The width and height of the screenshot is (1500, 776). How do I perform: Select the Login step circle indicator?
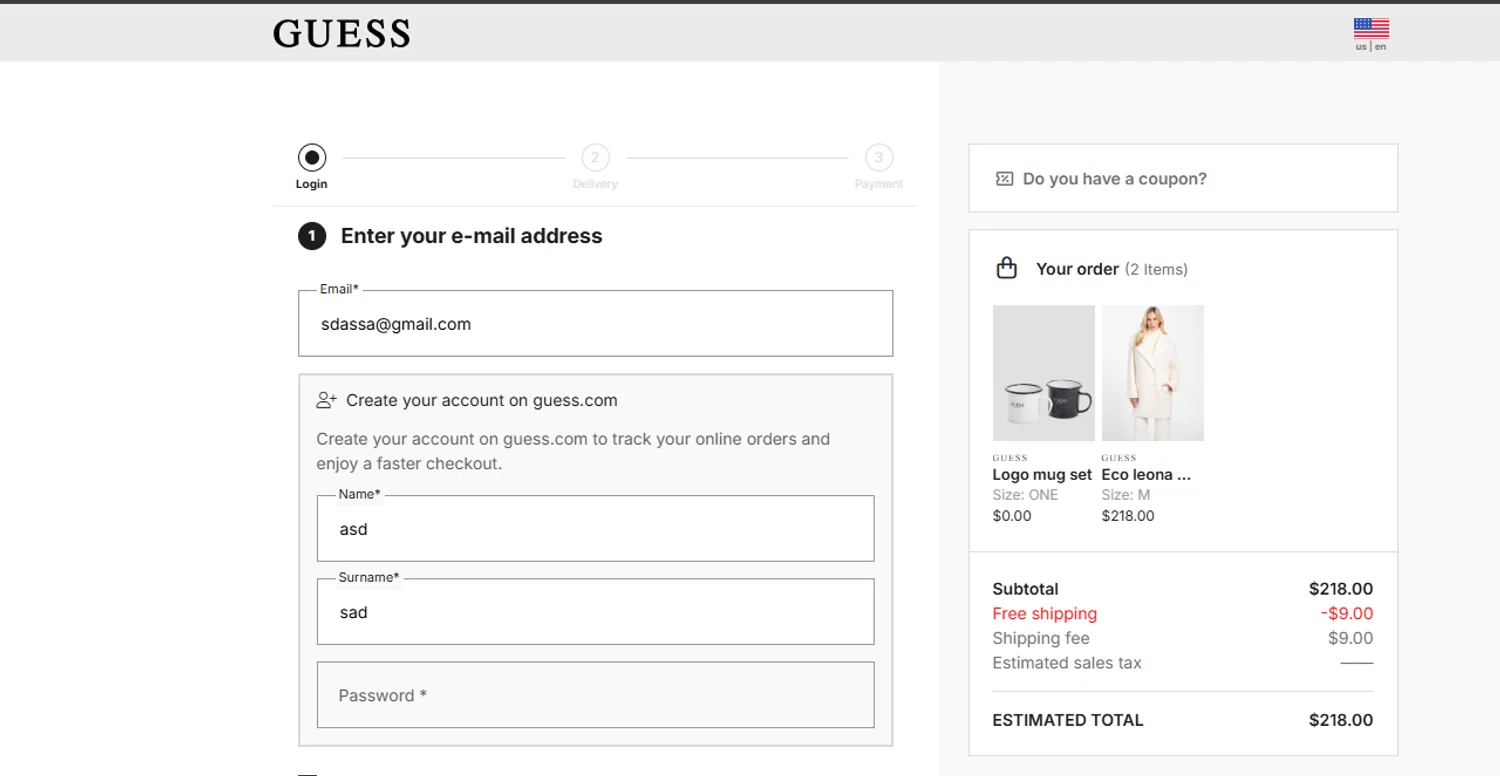click(x=312, y=157)
